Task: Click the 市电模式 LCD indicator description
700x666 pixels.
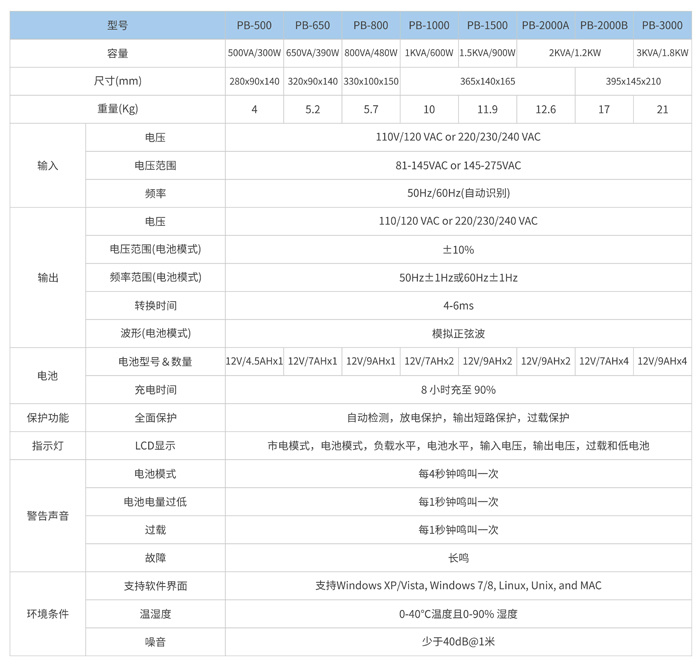Action: [458, 445]
